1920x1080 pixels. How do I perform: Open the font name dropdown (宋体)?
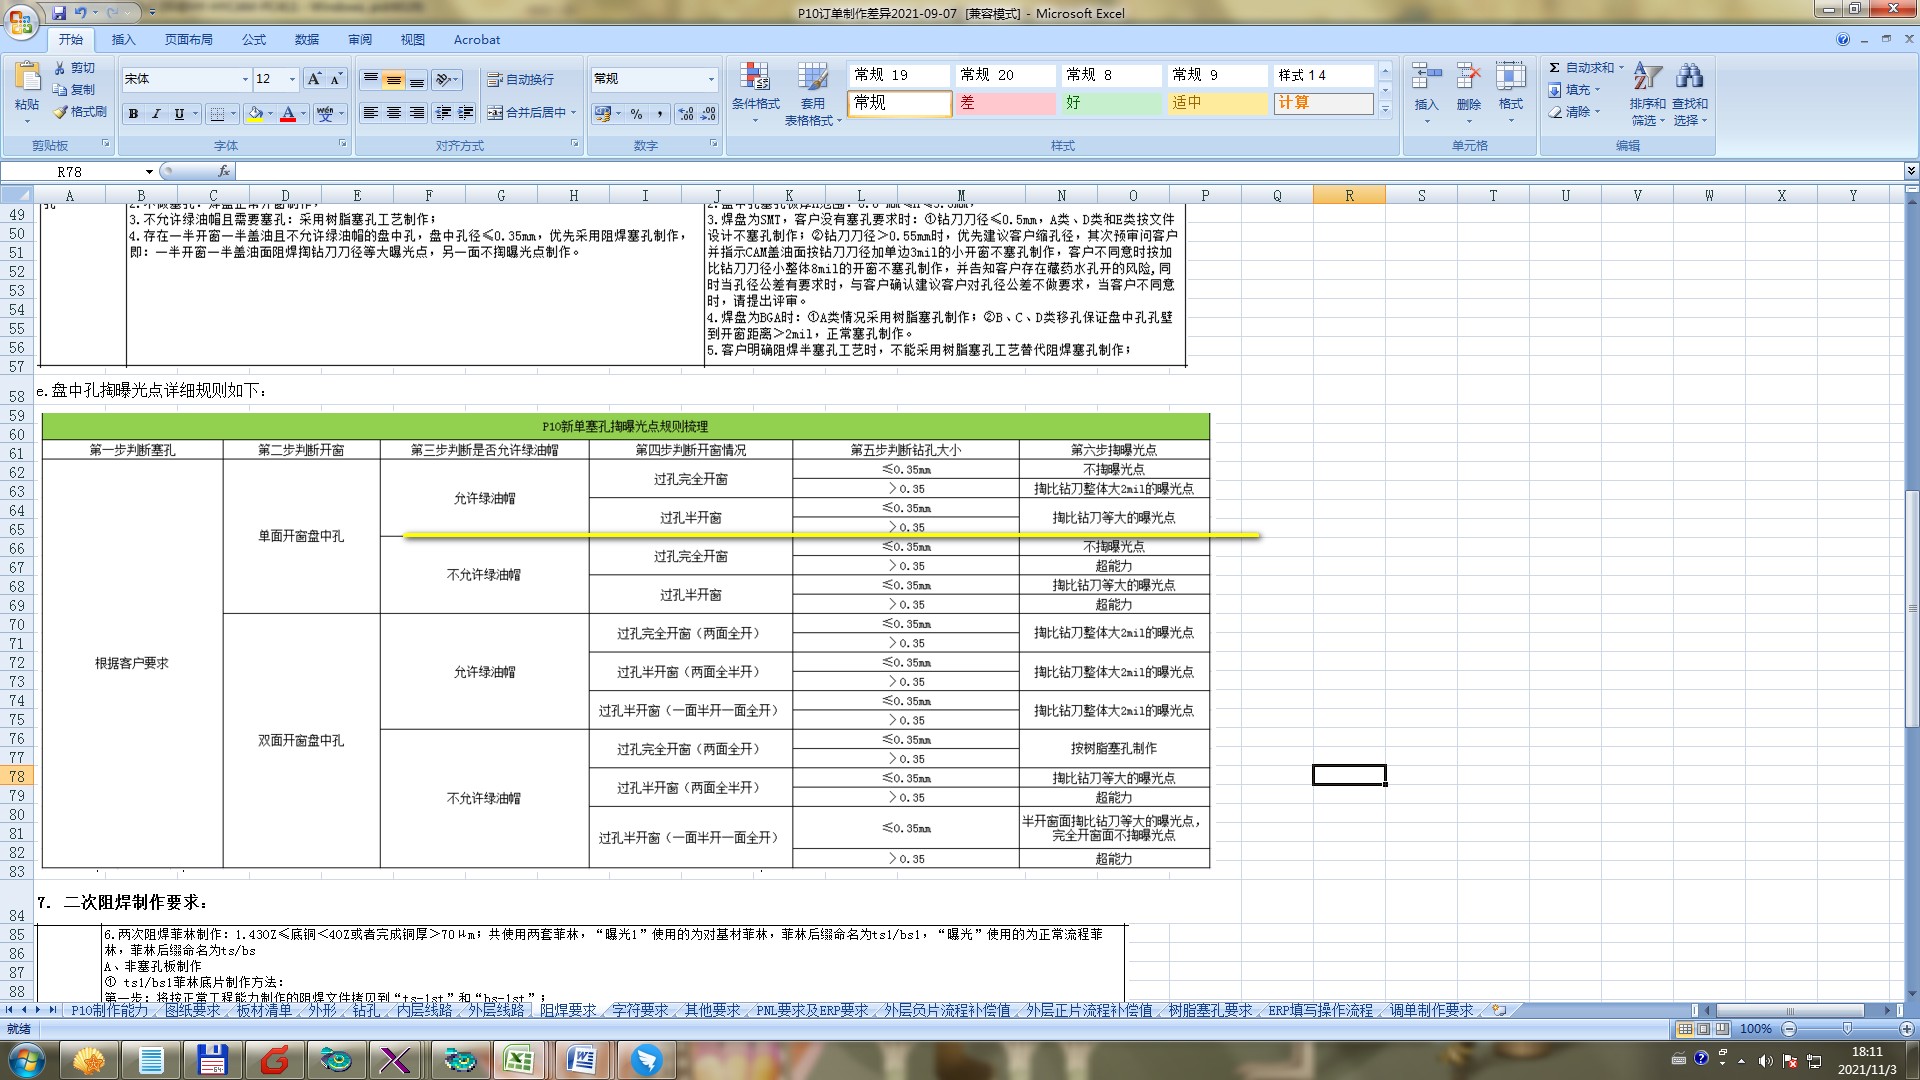(x=245, y=79)
